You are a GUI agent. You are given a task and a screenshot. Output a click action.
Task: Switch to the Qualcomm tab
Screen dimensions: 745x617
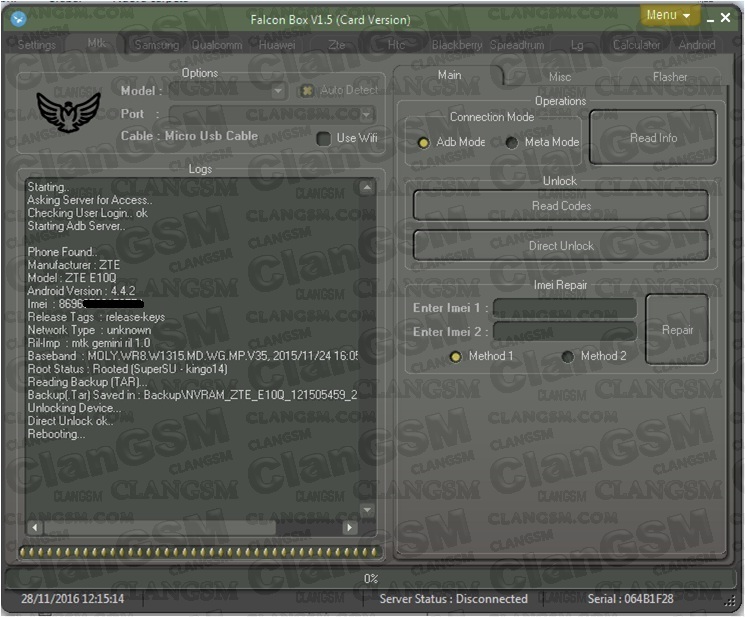point(217,45)
